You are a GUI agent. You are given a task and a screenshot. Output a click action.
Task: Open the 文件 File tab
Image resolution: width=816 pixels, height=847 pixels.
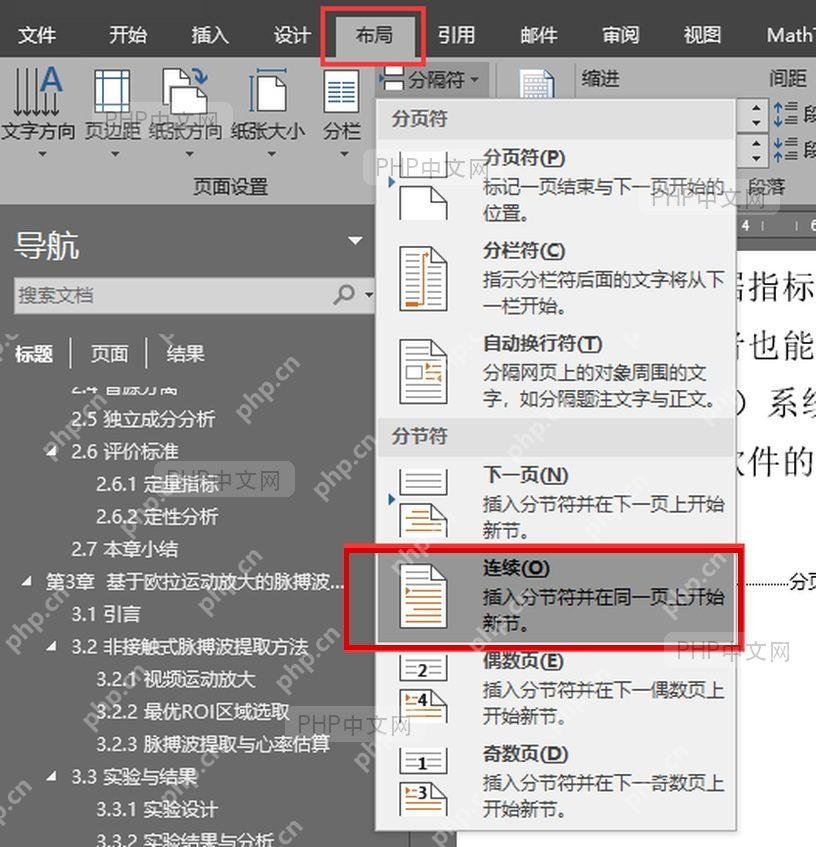pyautogui.click(x=36, y=35)
